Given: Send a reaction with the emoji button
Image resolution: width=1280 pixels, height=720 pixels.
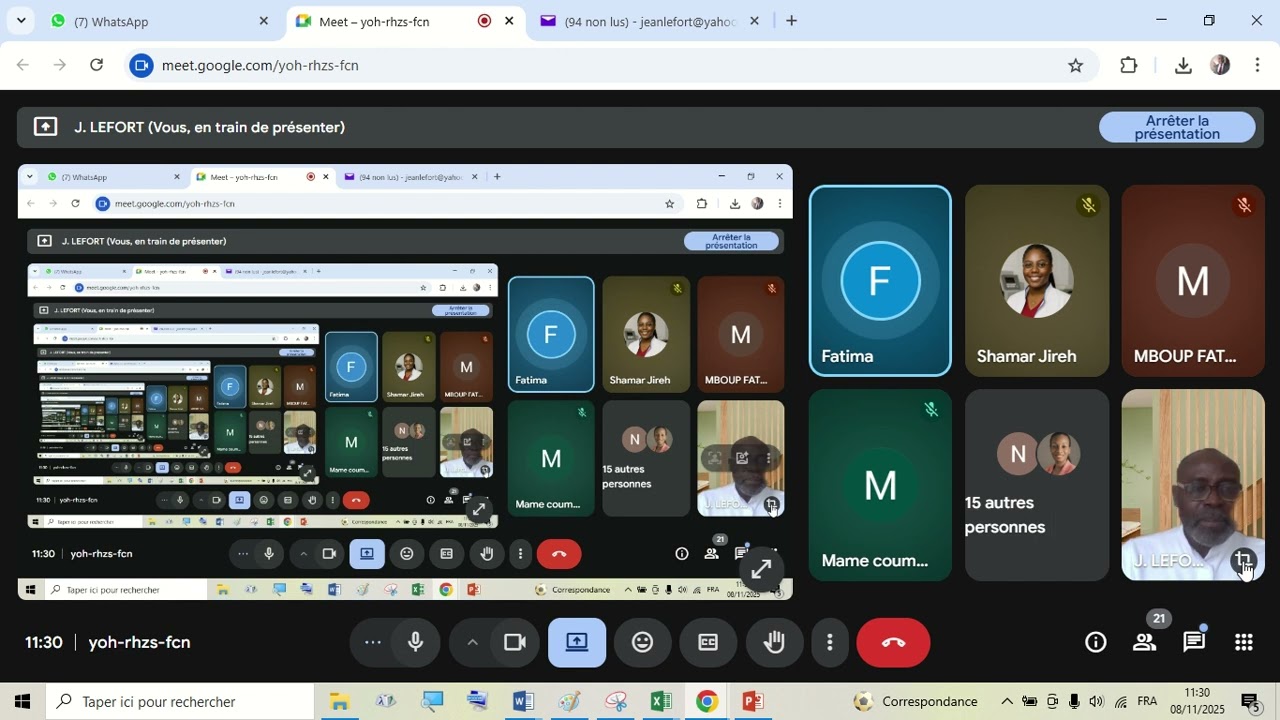Looking at the screenshot, I should 643,642.
